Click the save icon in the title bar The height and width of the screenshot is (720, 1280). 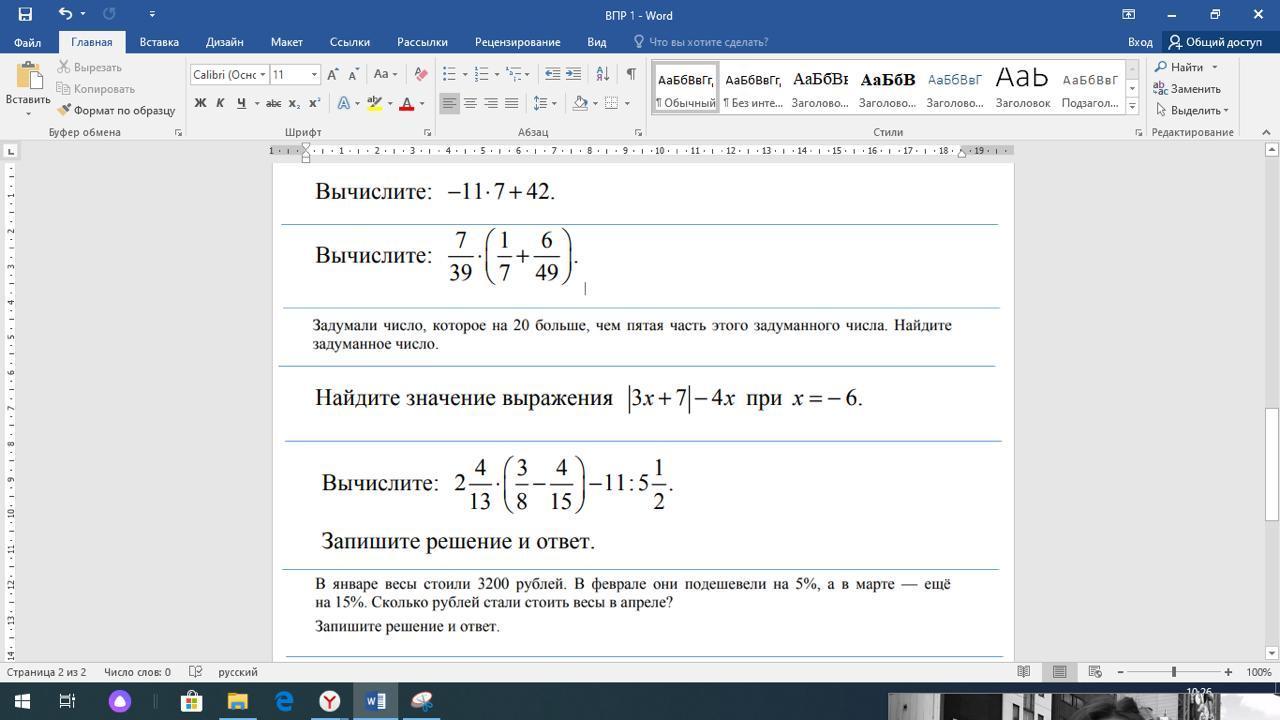[25, 14]
